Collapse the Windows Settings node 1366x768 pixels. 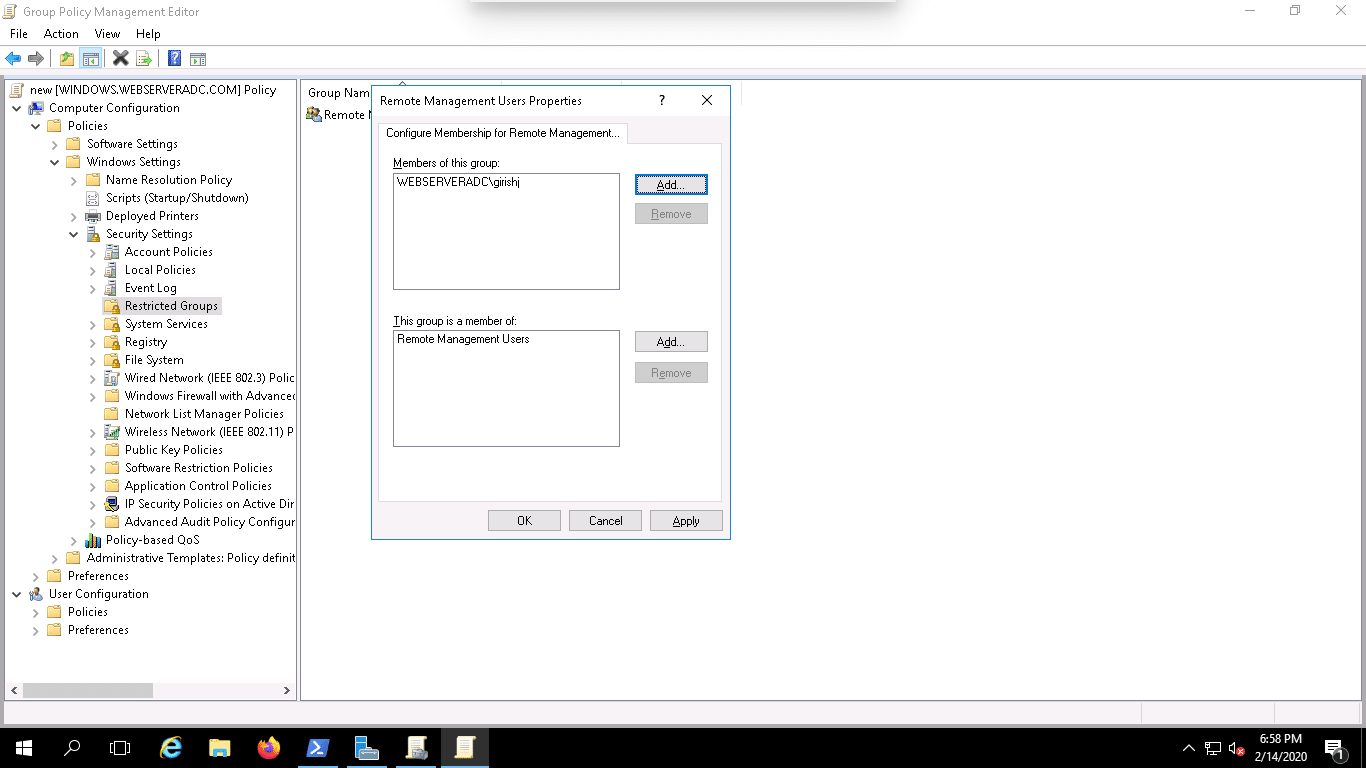click(55, 162)
